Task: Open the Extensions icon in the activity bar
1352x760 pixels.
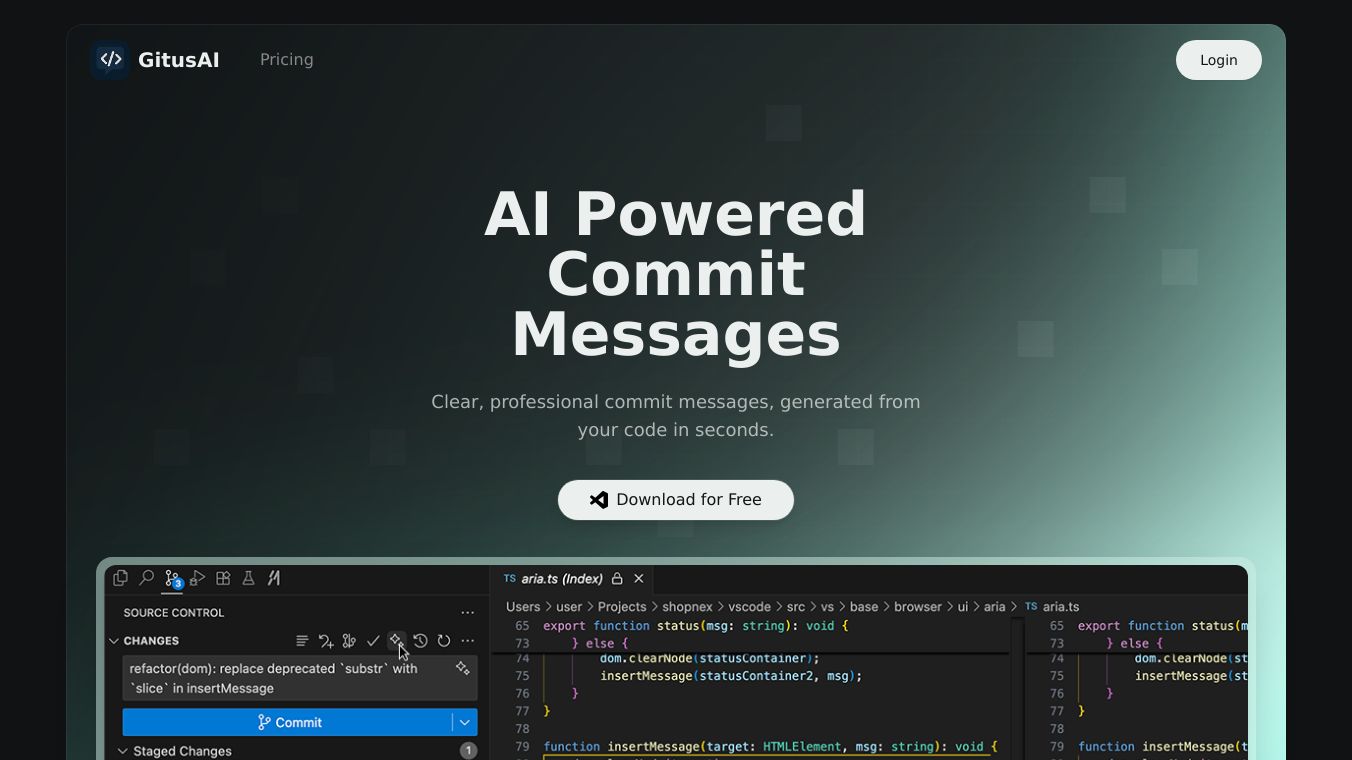Action: (223, 578)
